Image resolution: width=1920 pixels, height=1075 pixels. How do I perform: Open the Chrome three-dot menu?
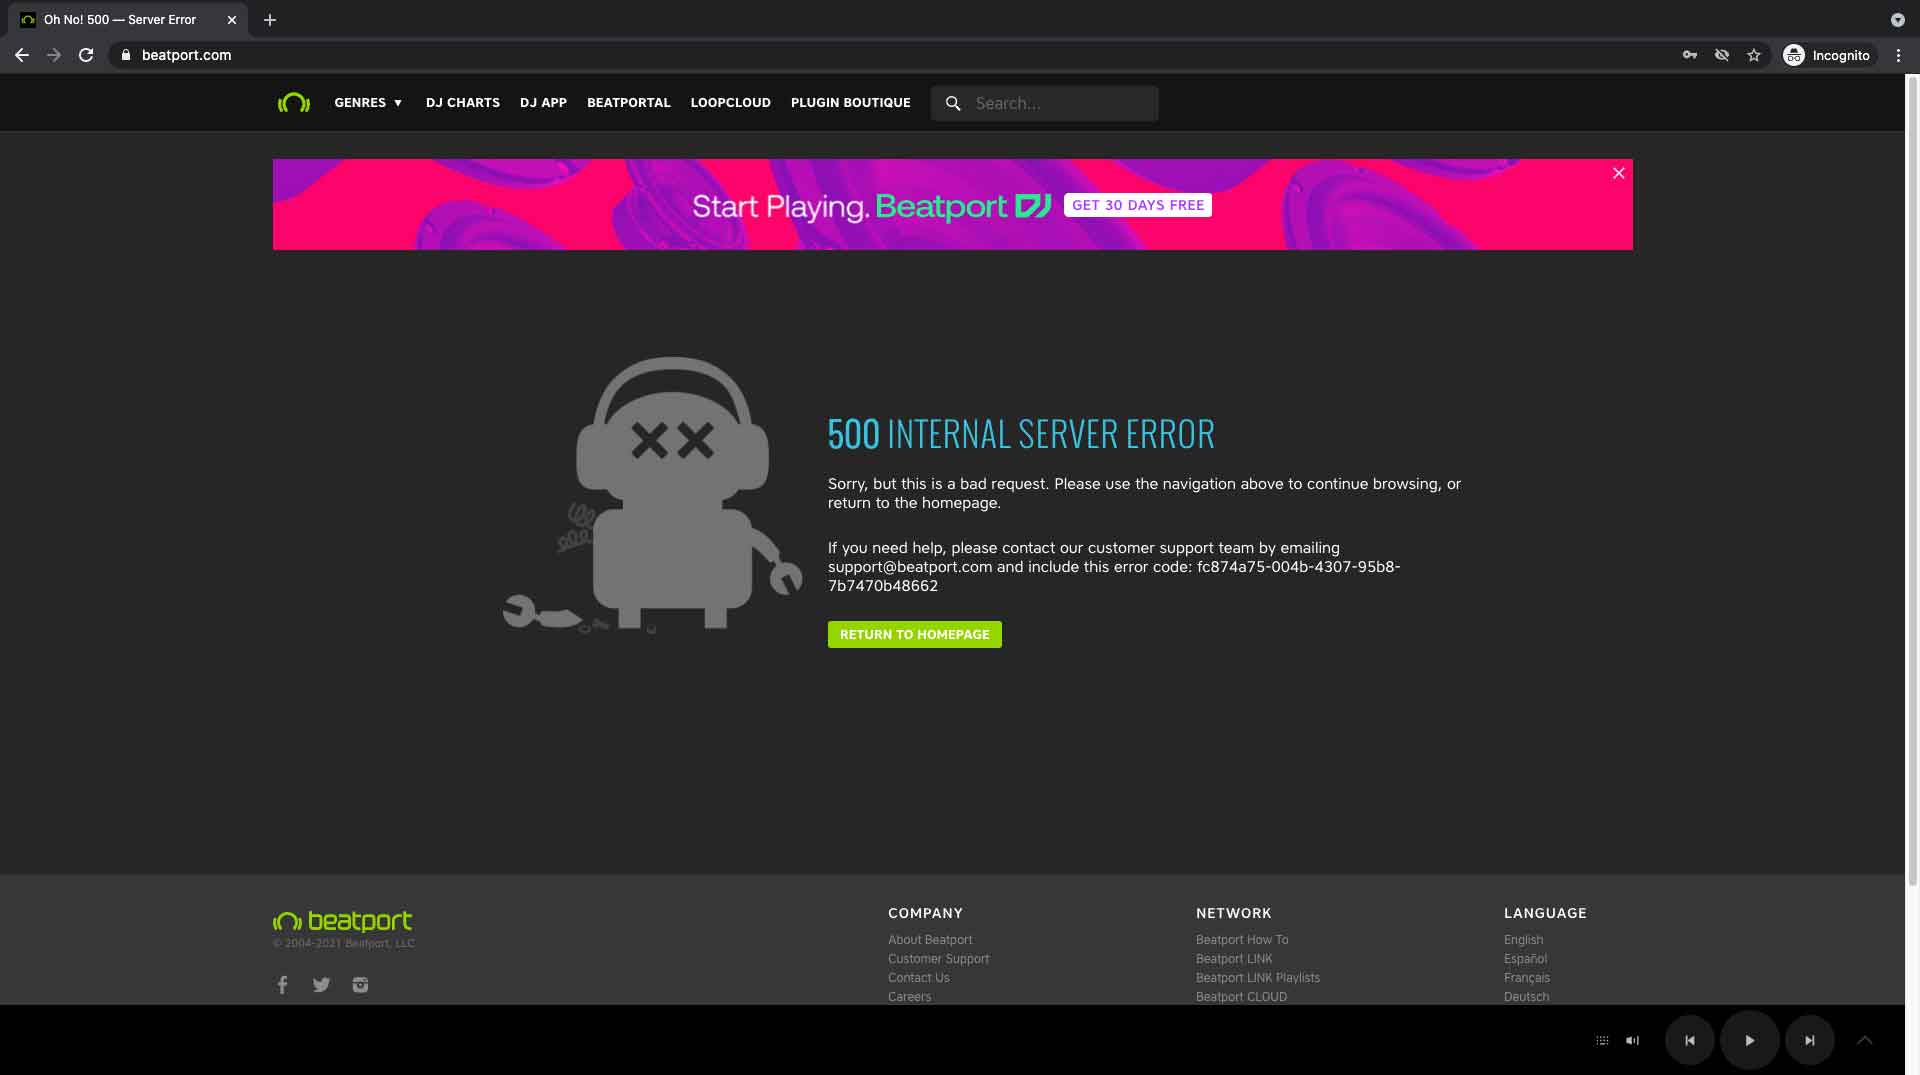click(1898, 55)
